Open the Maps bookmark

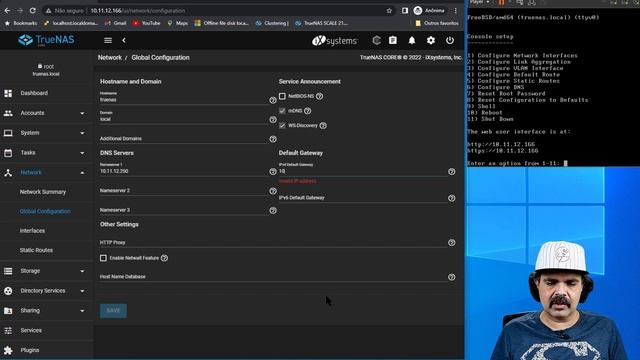(178, 23)
